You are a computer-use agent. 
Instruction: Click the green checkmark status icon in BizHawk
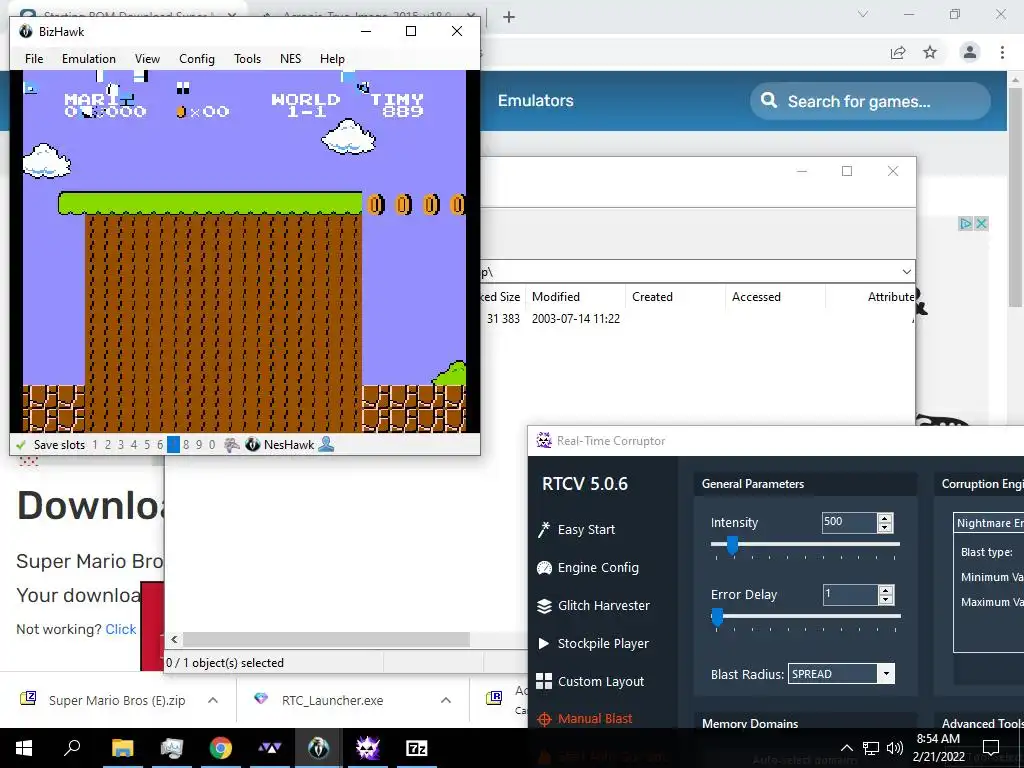(x=21, y=445)
